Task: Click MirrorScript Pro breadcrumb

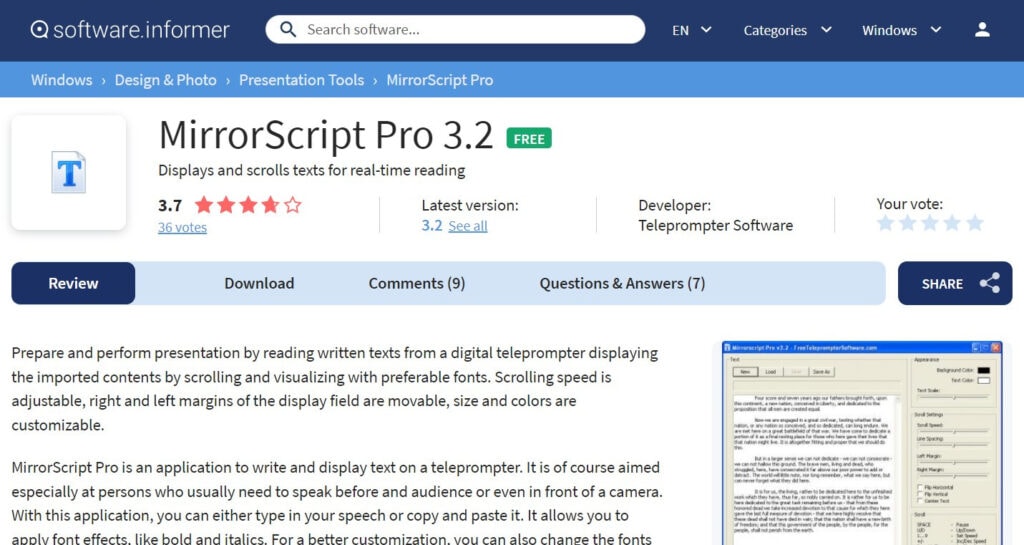Action: [x=440, y=80]
